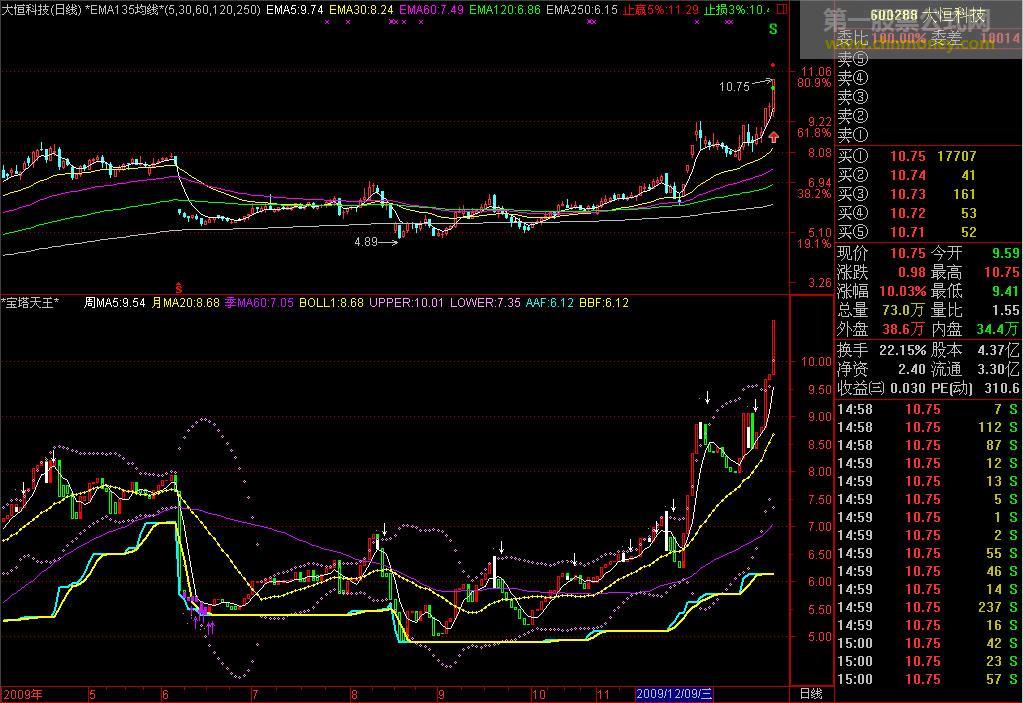Click the 14:58 trade with volume 112
This screenshot has height=703, width=1023.
pos(927,427)
